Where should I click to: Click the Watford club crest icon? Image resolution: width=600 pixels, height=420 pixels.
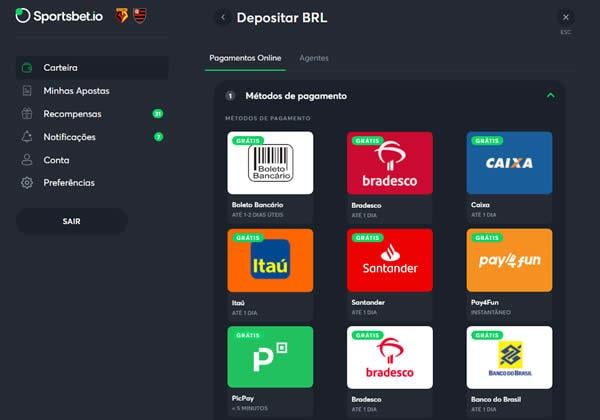pos(122,16)
